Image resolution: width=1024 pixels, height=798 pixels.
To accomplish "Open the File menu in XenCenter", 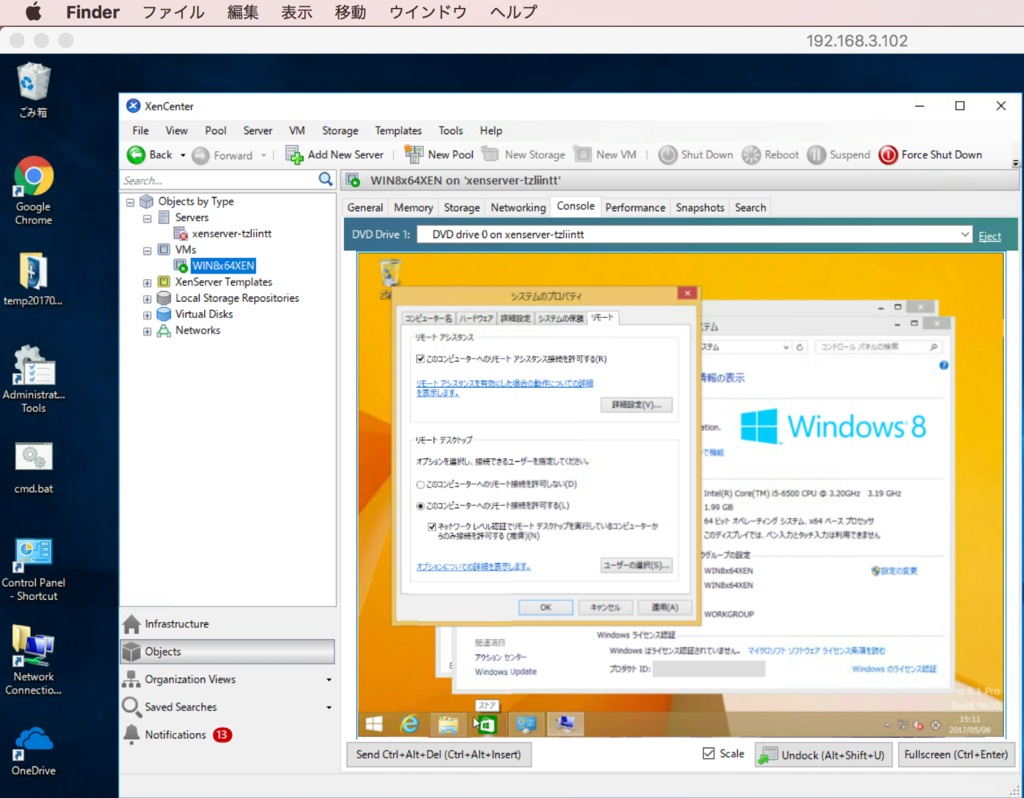I will (140, 131).
